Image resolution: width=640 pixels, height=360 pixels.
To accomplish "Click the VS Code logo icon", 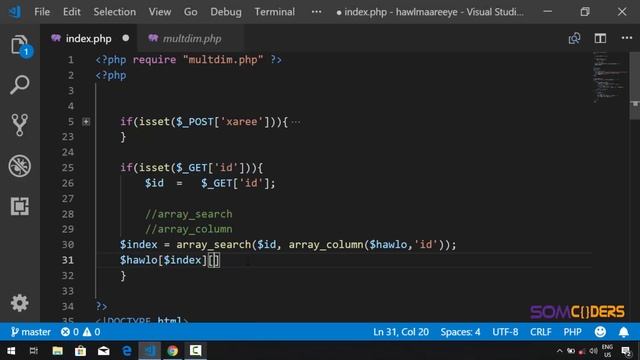I will coord(15,12).
